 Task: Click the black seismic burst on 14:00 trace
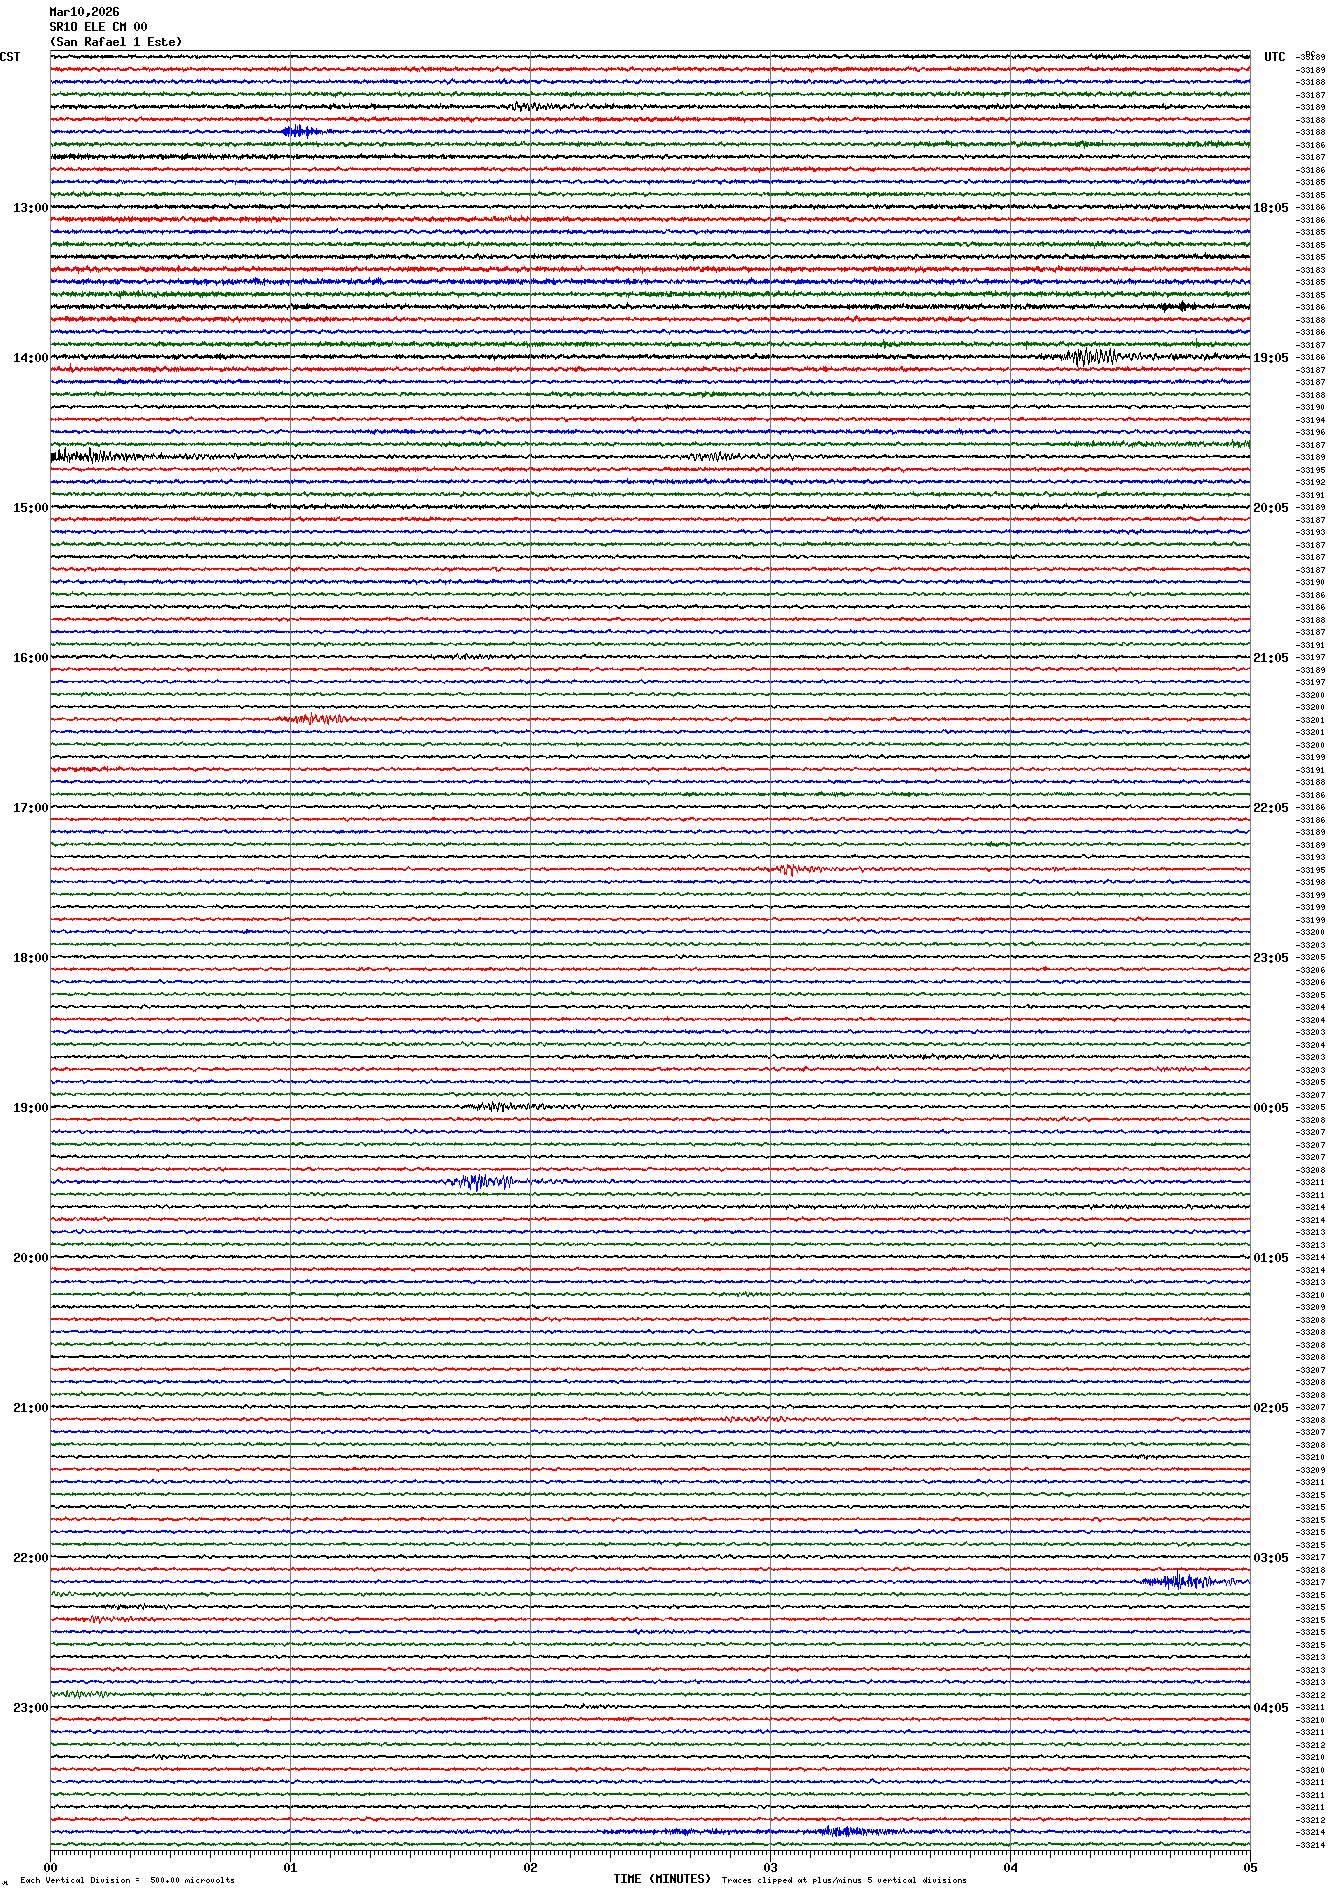(1092, 356)
